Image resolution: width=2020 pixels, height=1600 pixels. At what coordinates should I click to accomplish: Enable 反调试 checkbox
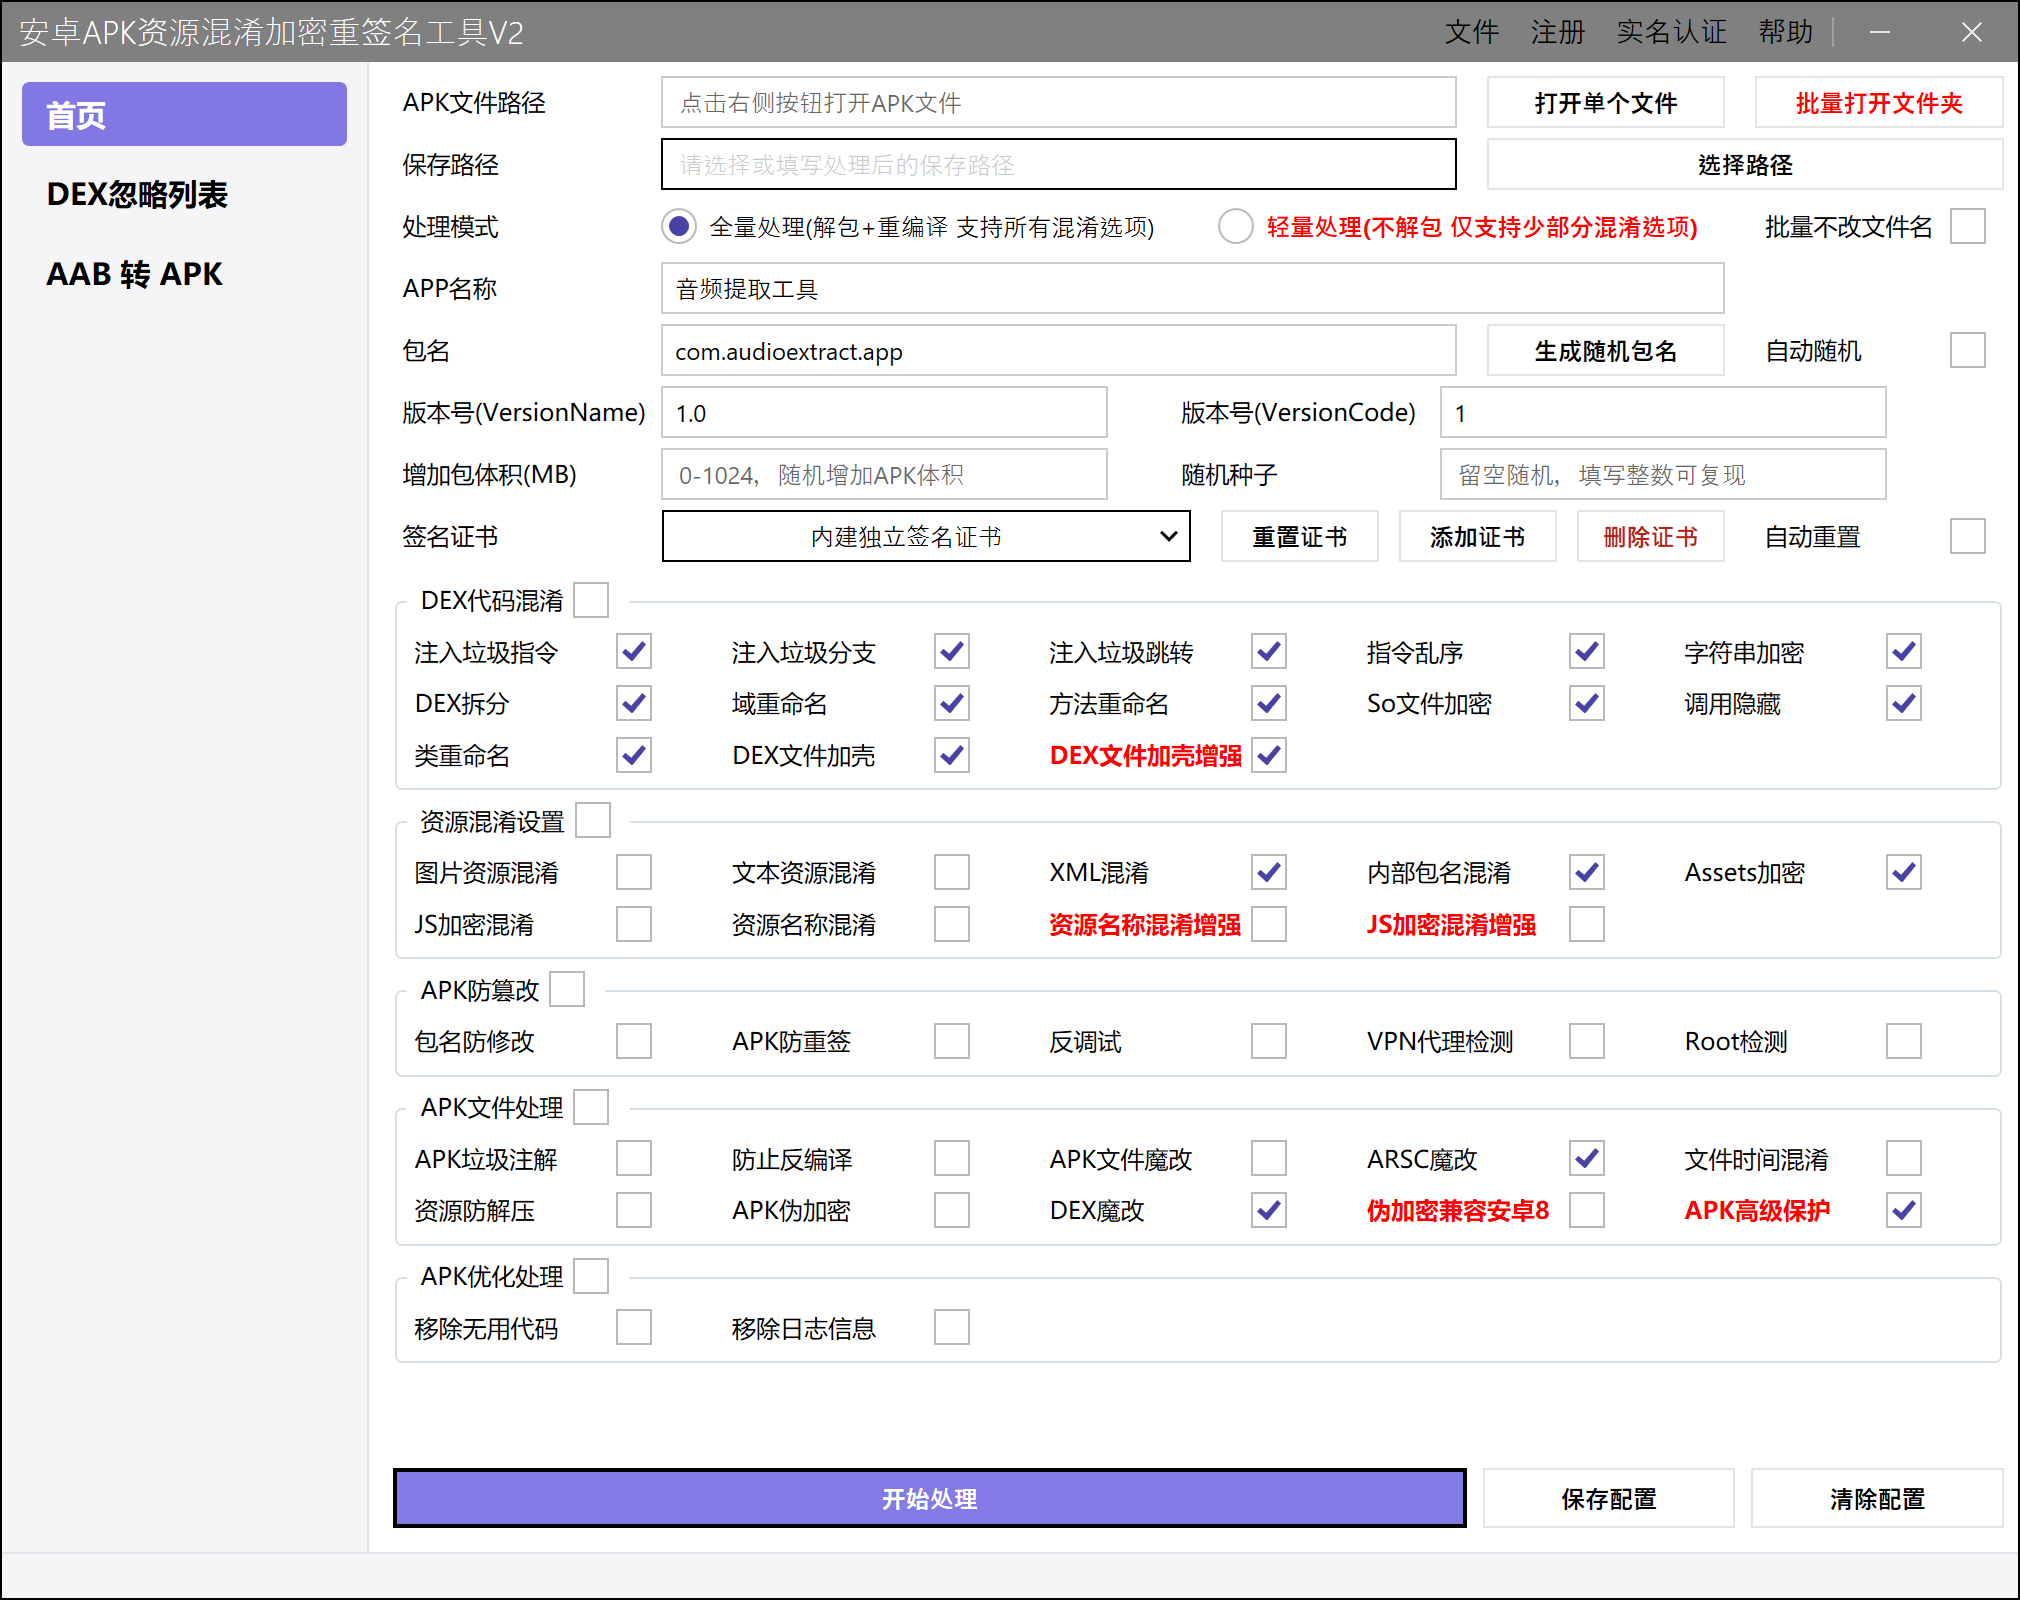pyautogui.click(x=1269, y=1041)
